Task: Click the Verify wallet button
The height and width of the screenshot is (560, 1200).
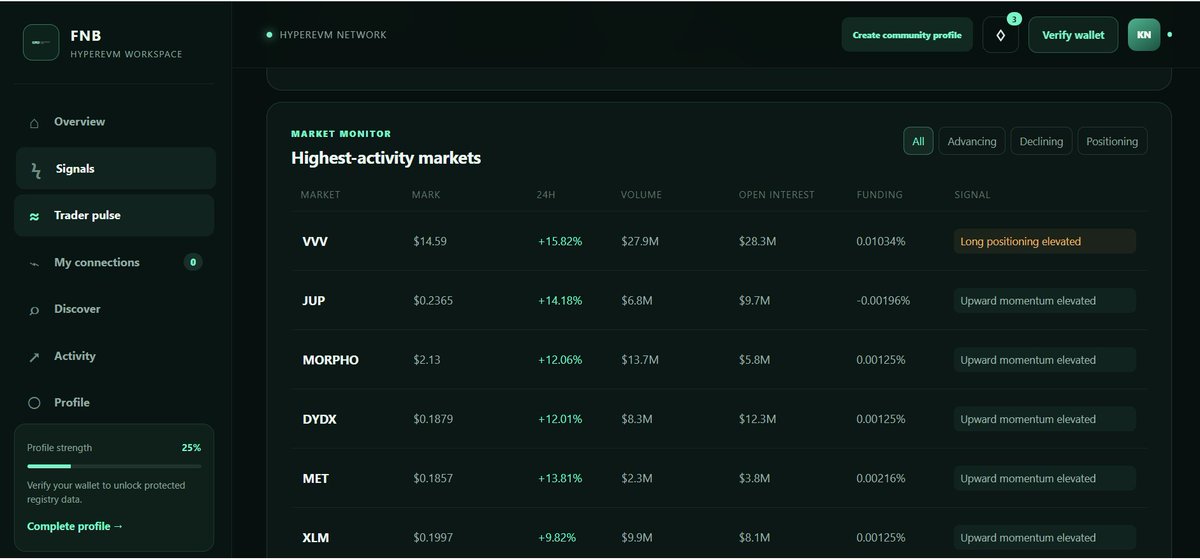Action: click(x=1073, y=35)
